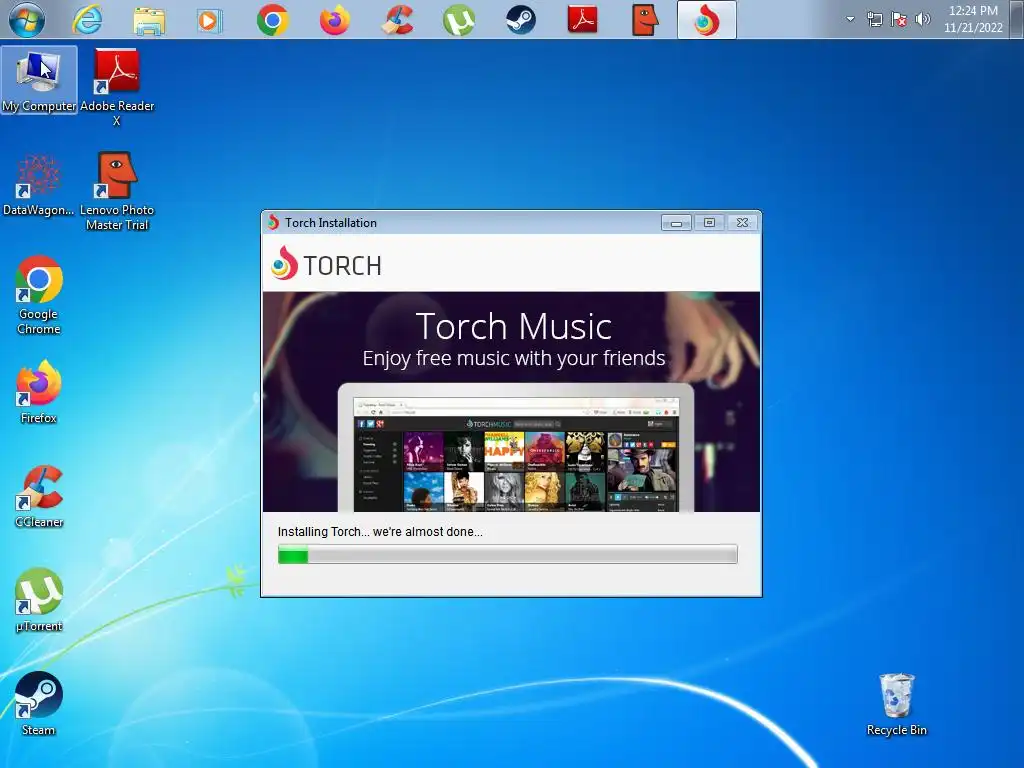Open Adobe Reader from the taskbar
1024x768 pixels.
click(583, 20)
